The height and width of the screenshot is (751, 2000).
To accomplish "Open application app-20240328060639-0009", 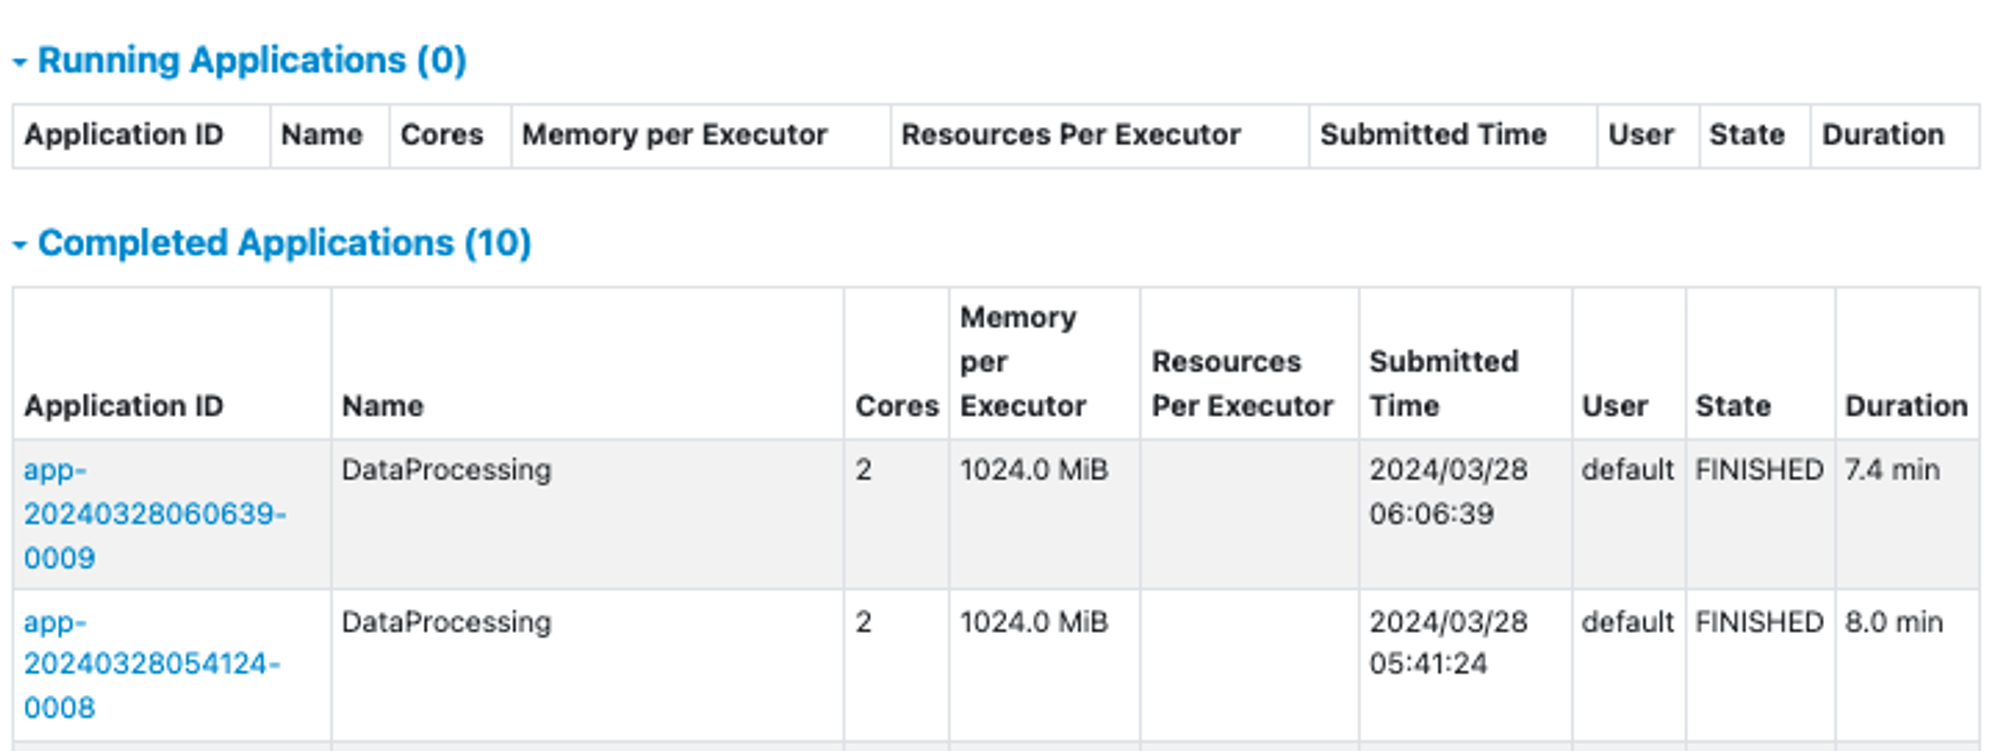I will click(x=155, y=514).
